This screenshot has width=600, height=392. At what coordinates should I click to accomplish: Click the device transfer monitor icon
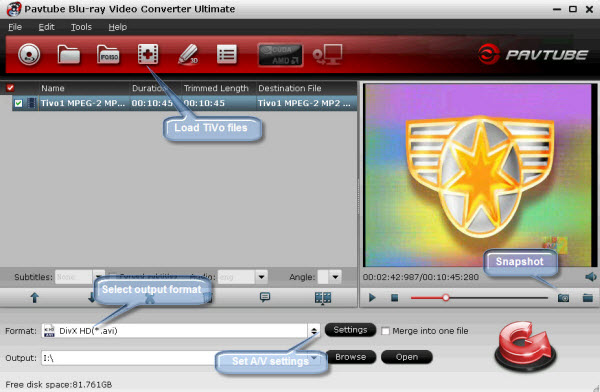(328, 54)
